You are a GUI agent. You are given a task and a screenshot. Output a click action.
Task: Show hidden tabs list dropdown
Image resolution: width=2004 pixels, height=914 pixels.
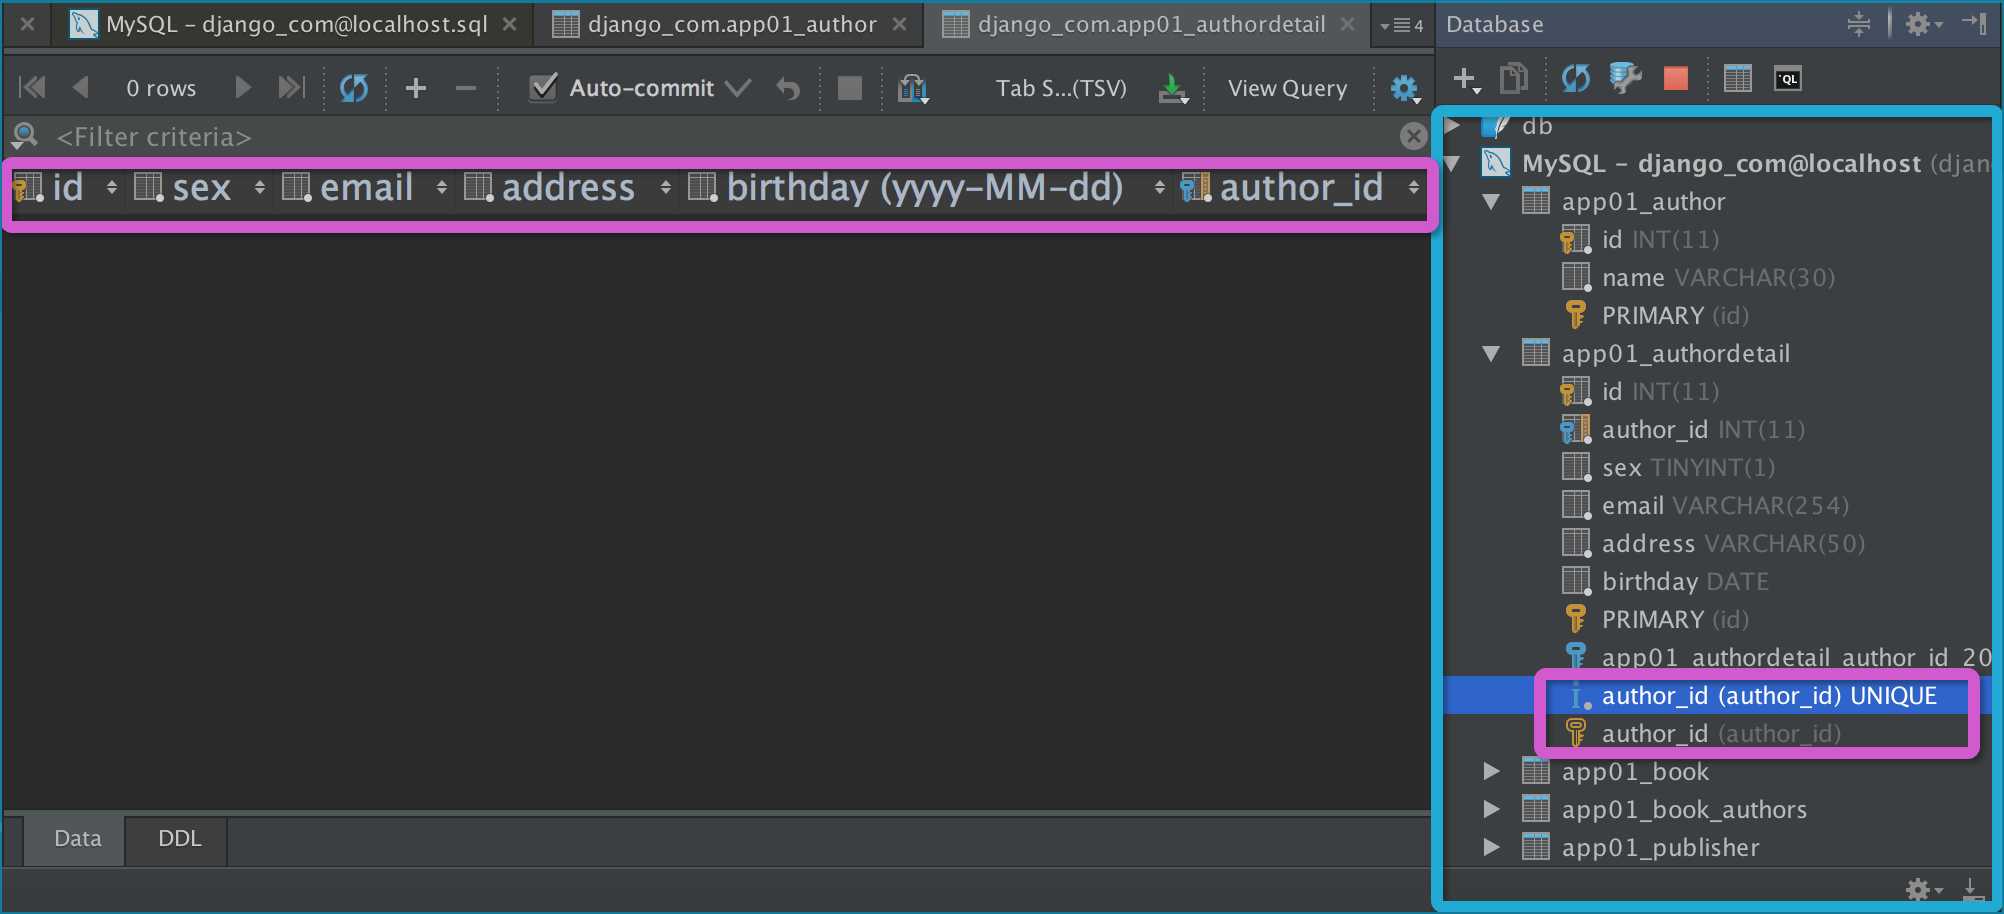pos(1402,25)
